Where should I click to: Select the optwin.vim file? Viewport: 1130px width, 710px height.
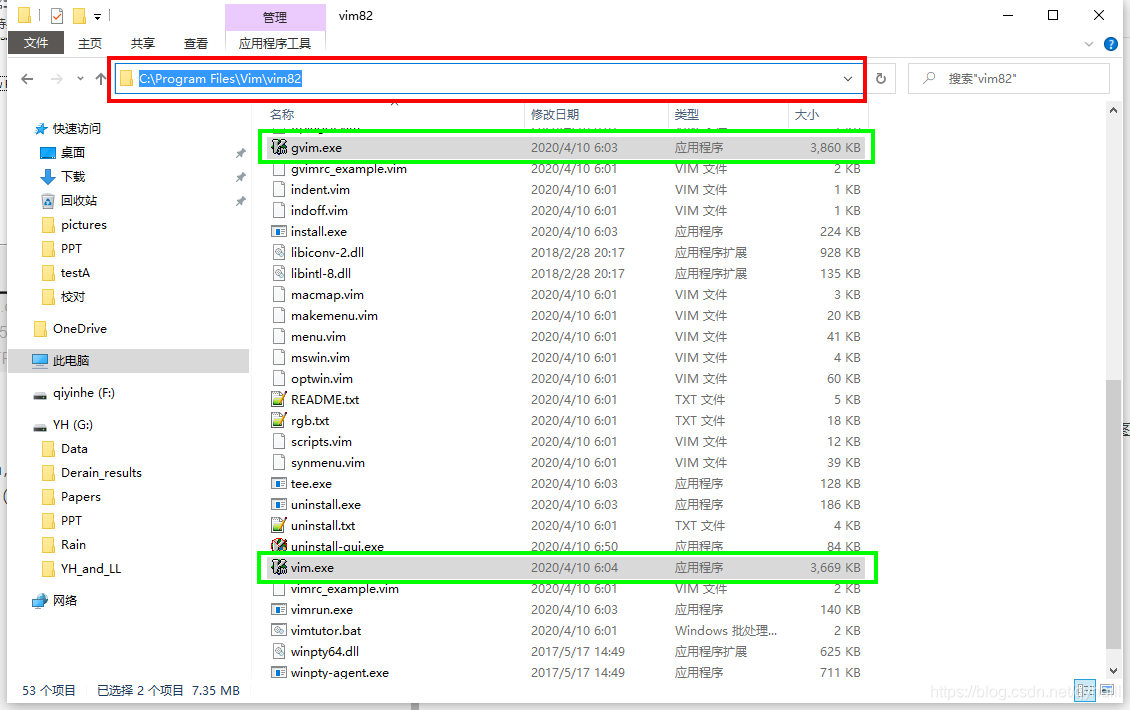click(321, 378)
